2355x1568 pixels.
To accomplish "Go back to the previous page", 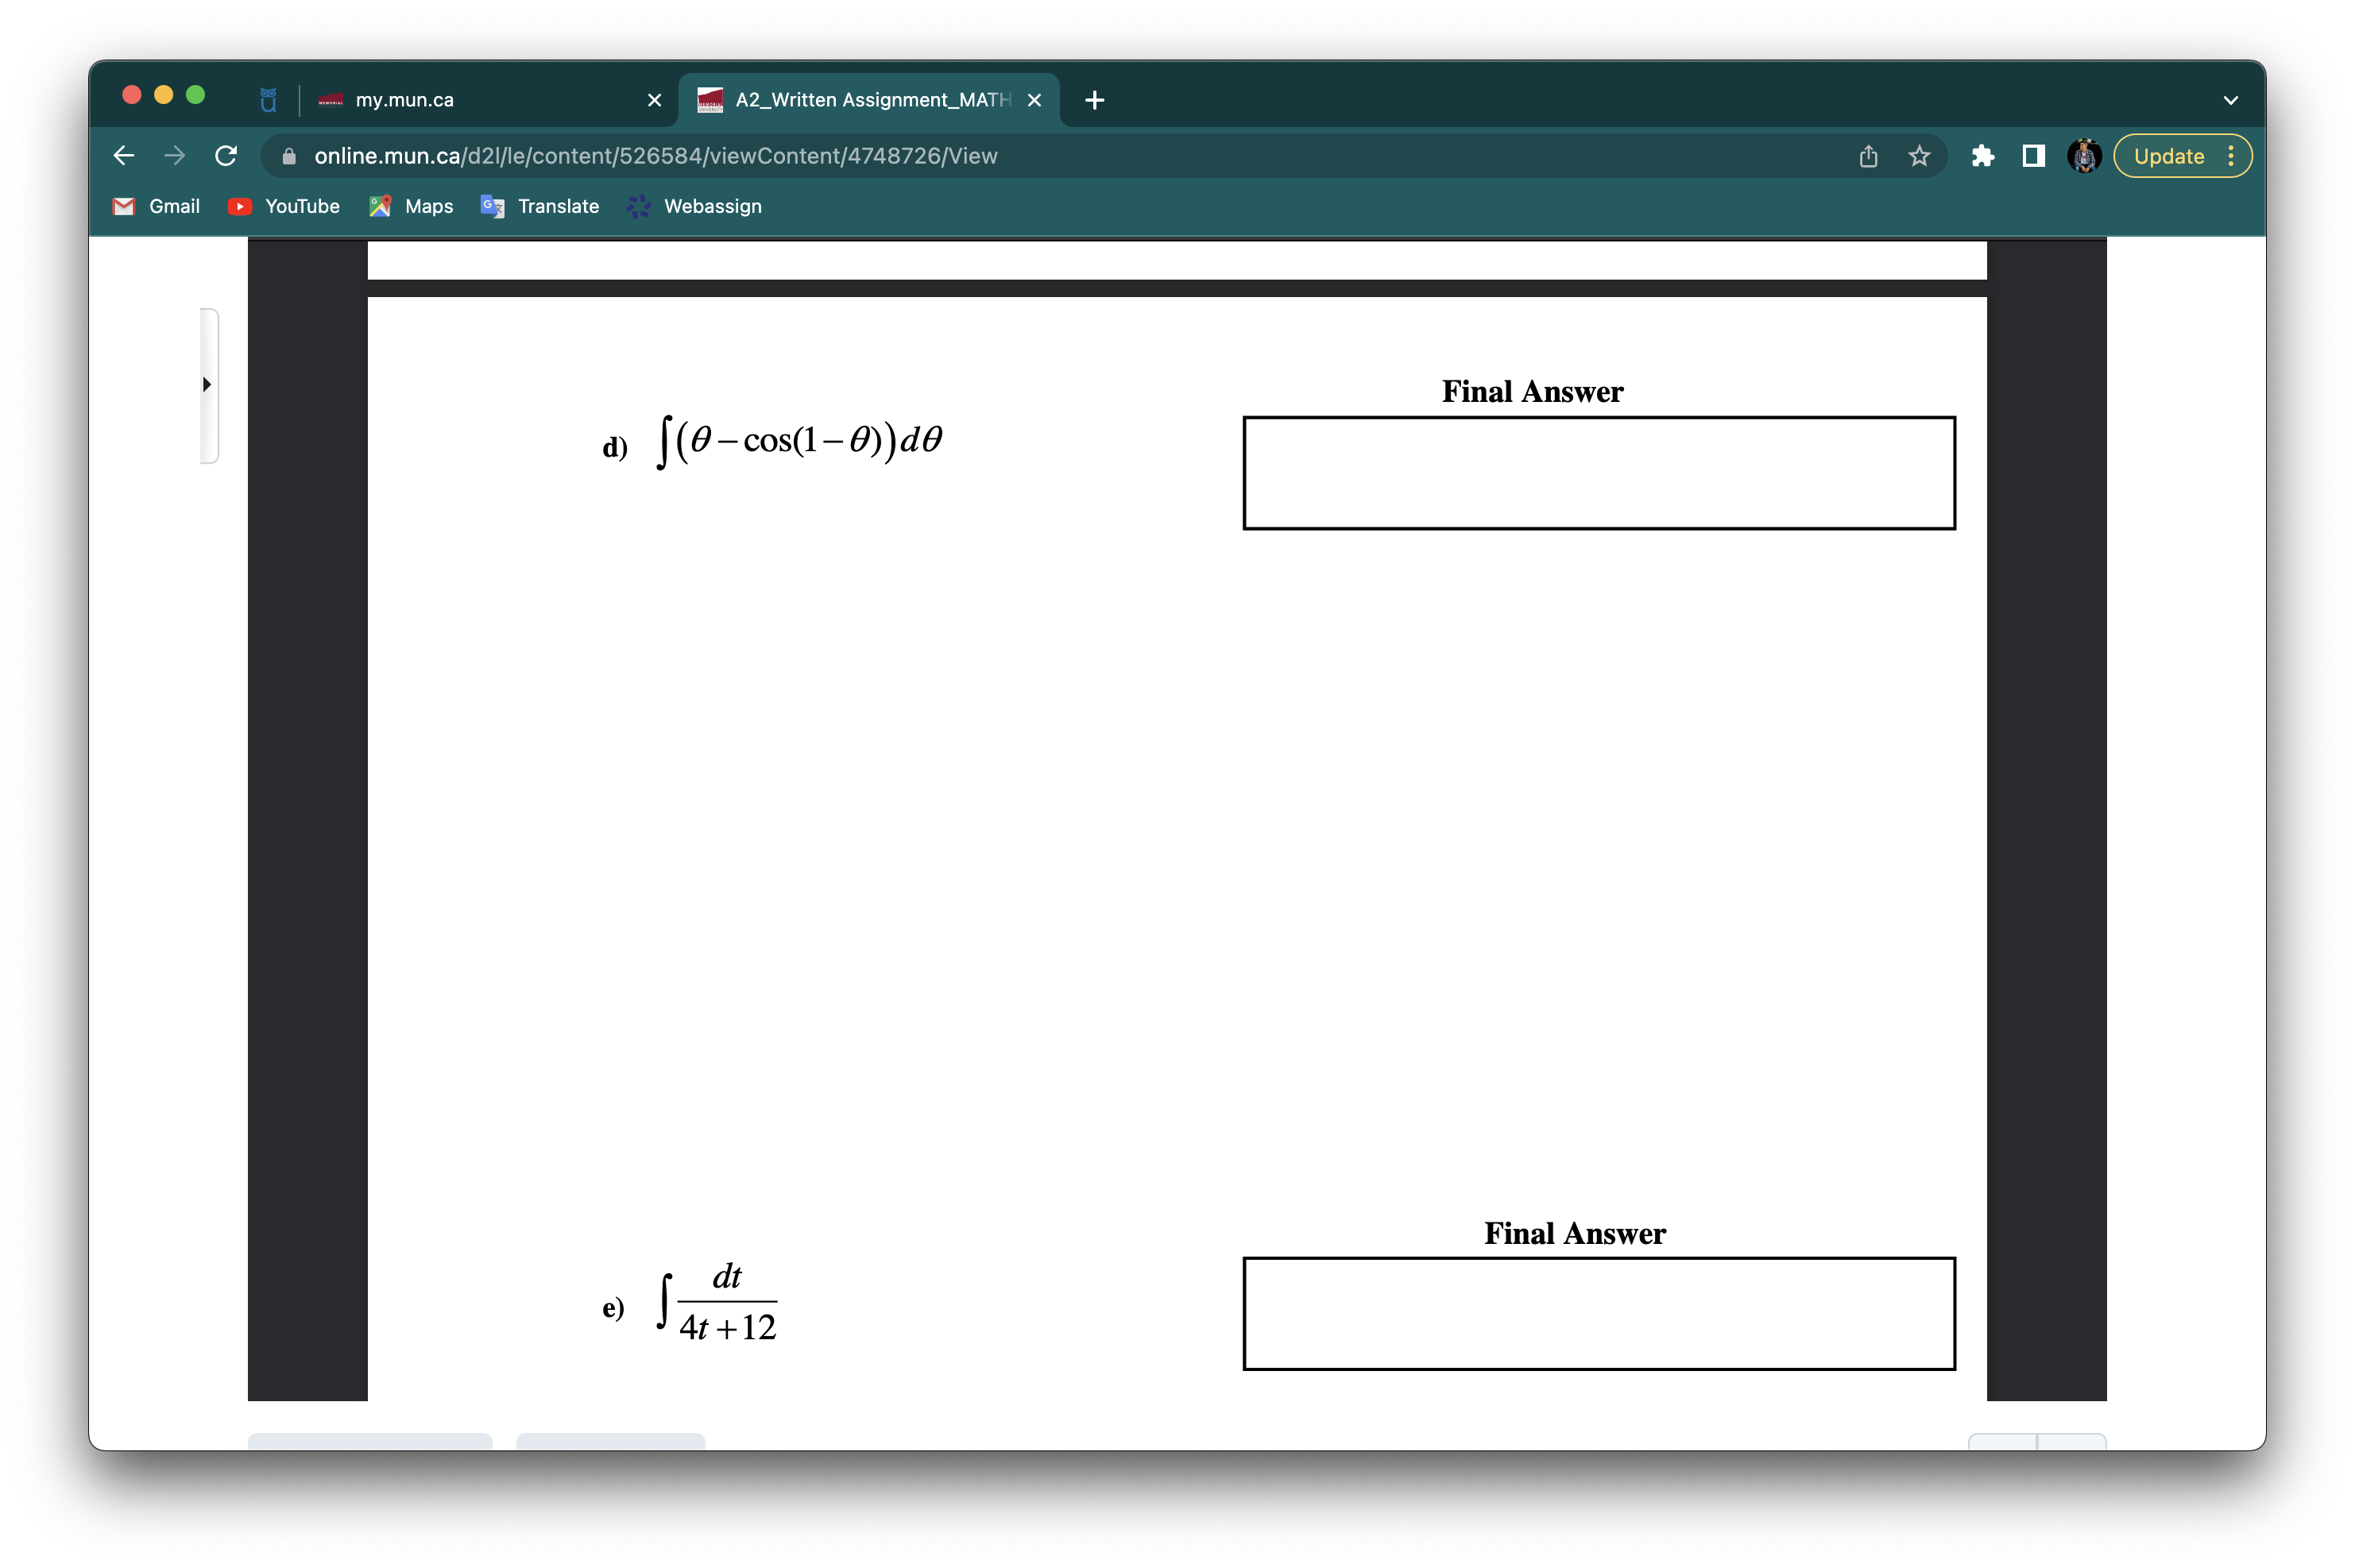I will click(123, 156).
